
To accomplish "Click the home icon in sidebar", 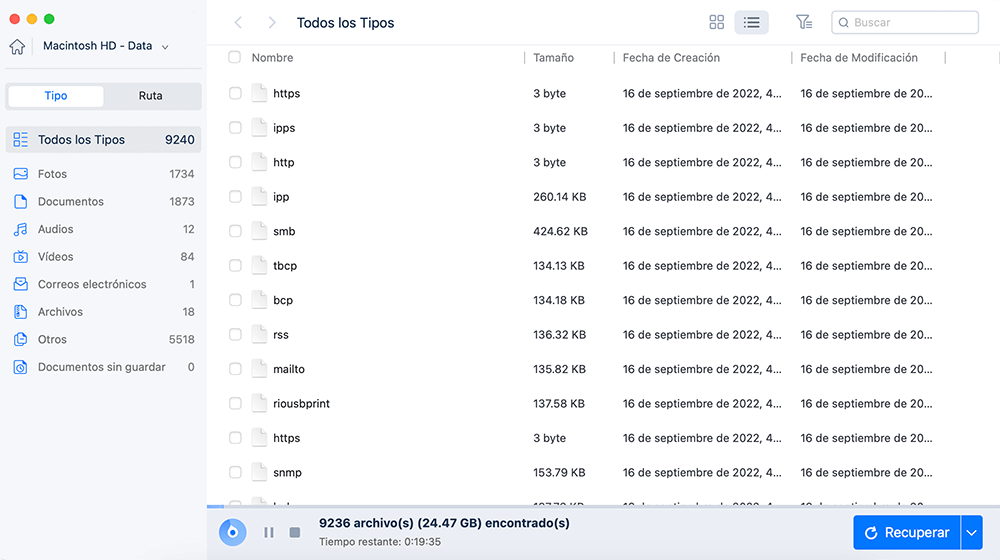I will click(x=17, y=46).
